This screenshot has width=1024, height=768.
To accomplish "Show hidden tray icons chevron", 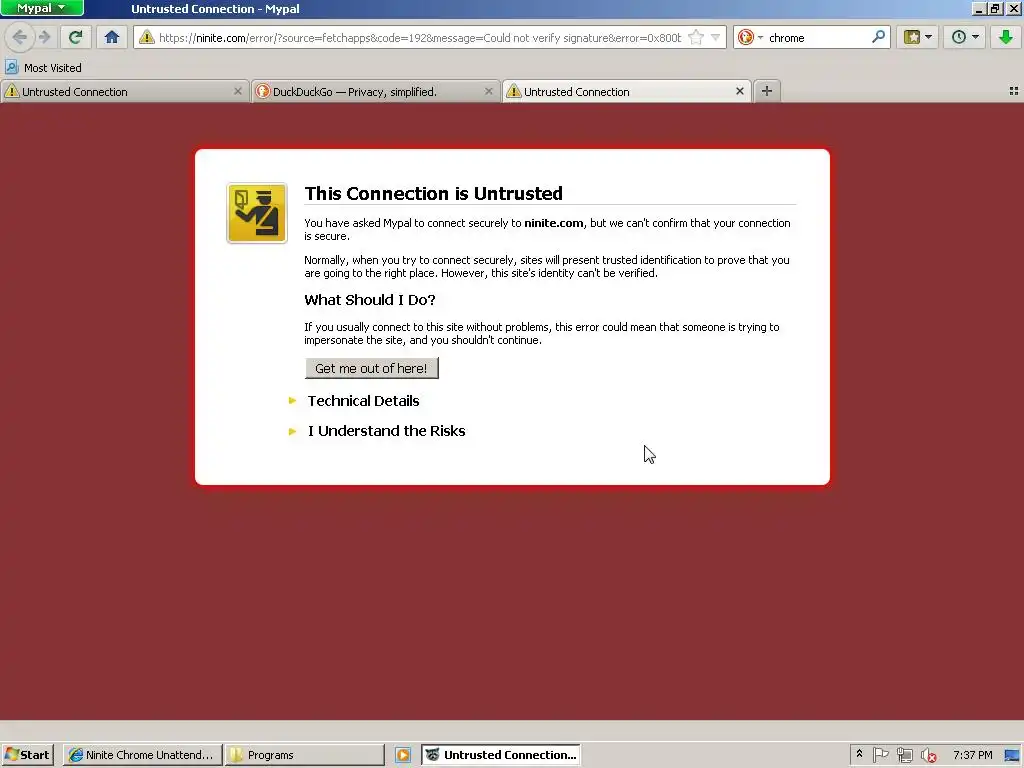I will [x=859, y=754].
